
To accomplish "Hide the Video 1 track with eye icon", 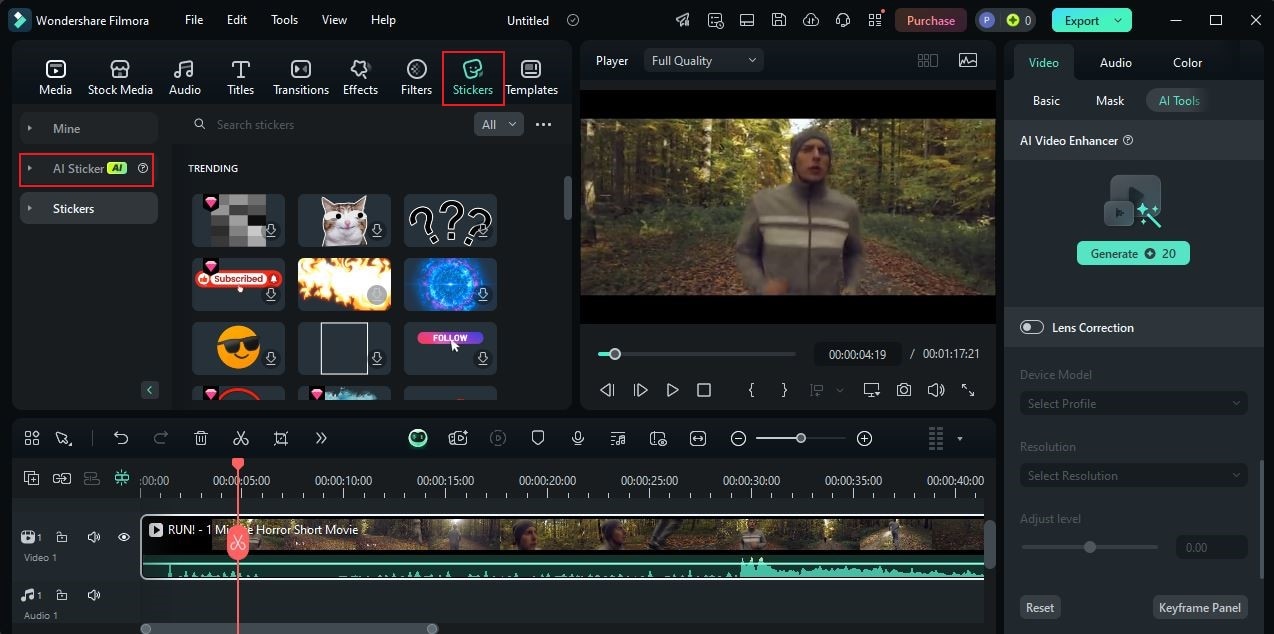I will click(x=124, y=537).
